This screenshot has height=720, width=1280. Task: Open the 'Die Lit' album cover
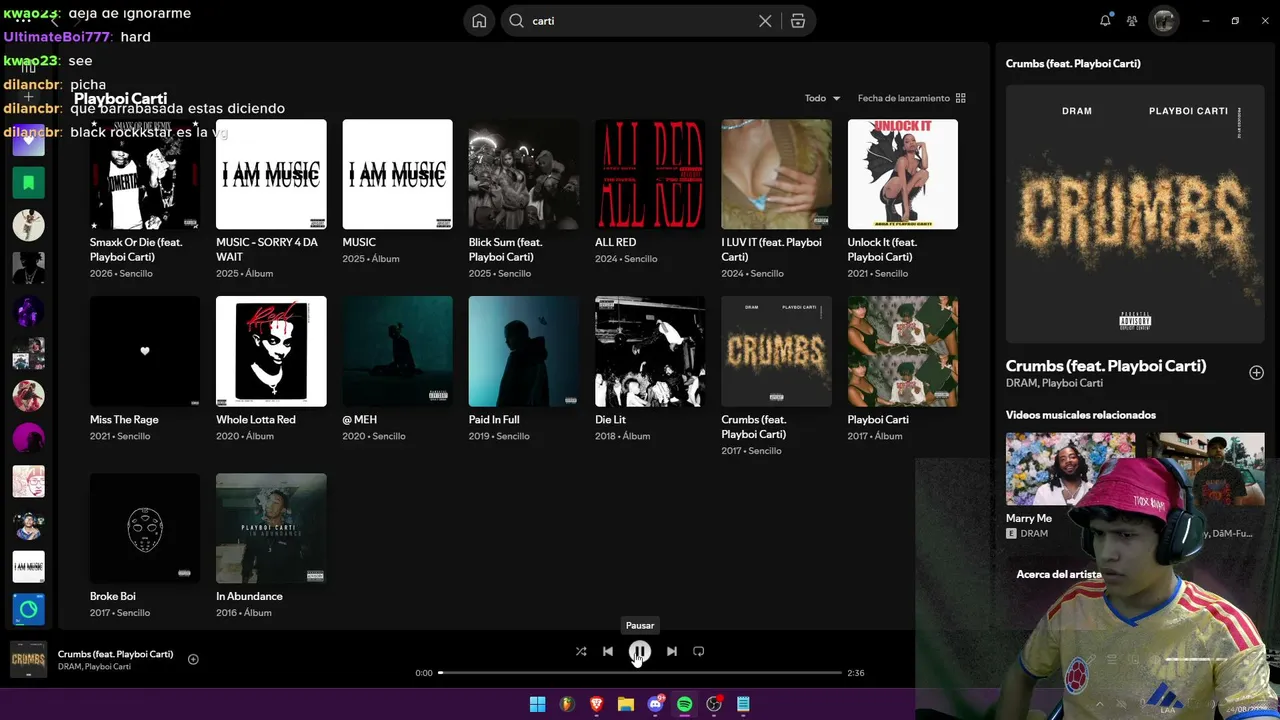(x=650, y=351)
